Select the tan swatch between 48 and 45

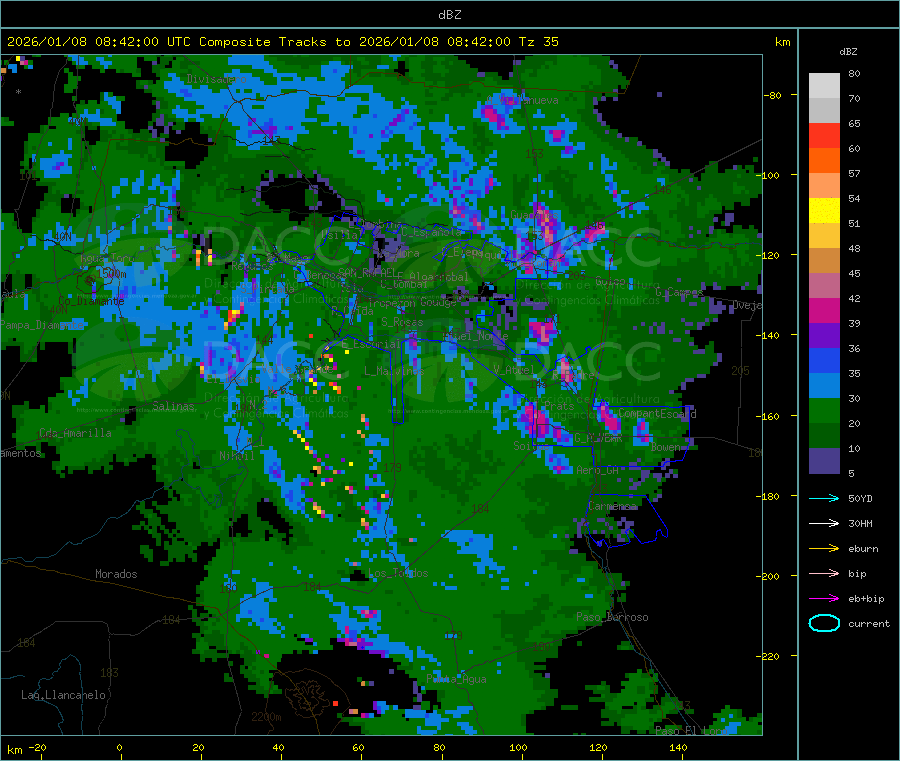coord(824,261)
